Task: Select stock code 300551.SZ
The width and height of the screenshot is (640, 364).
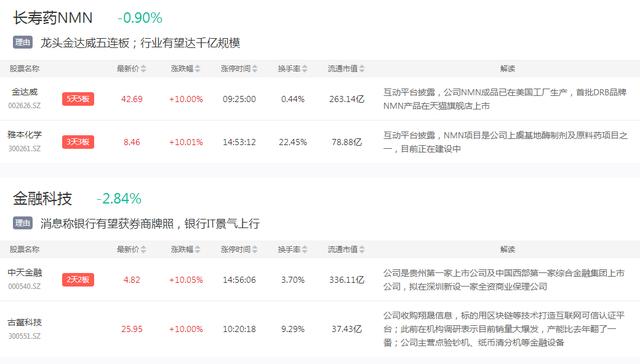Action: (24, 336)
